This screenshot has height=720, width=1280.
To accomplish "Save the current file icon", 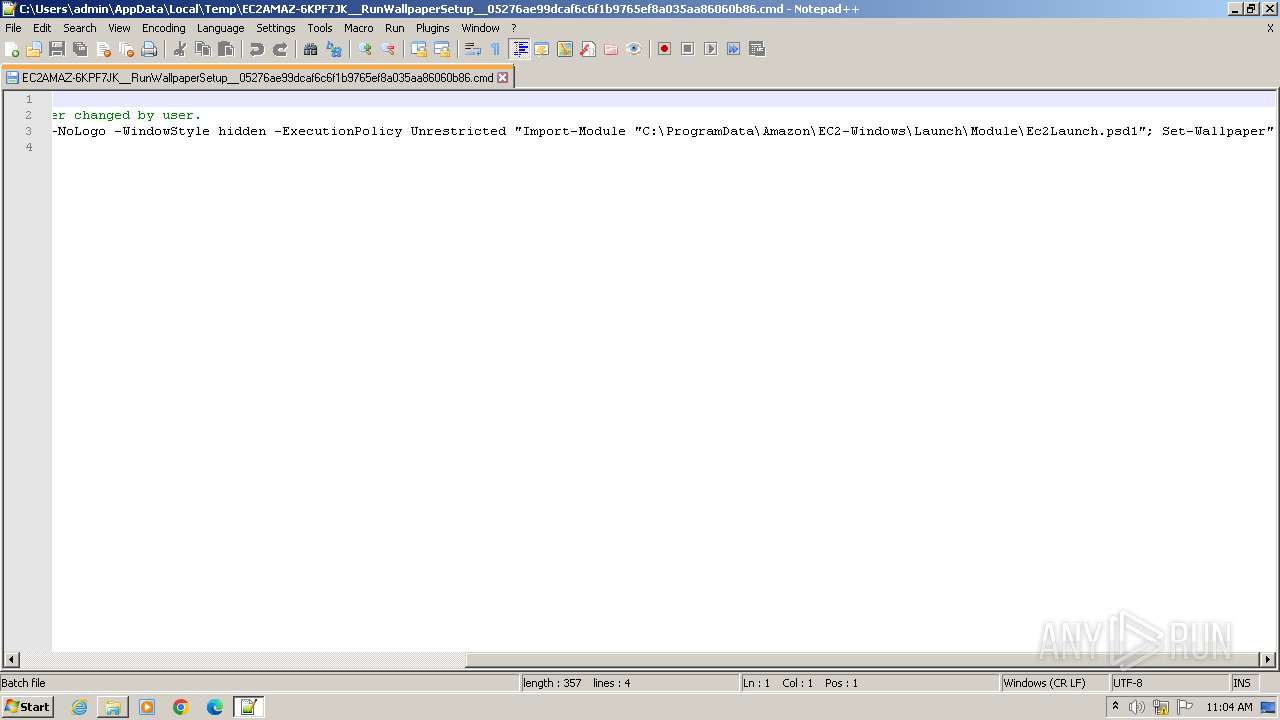I will (x=57, y=49).
